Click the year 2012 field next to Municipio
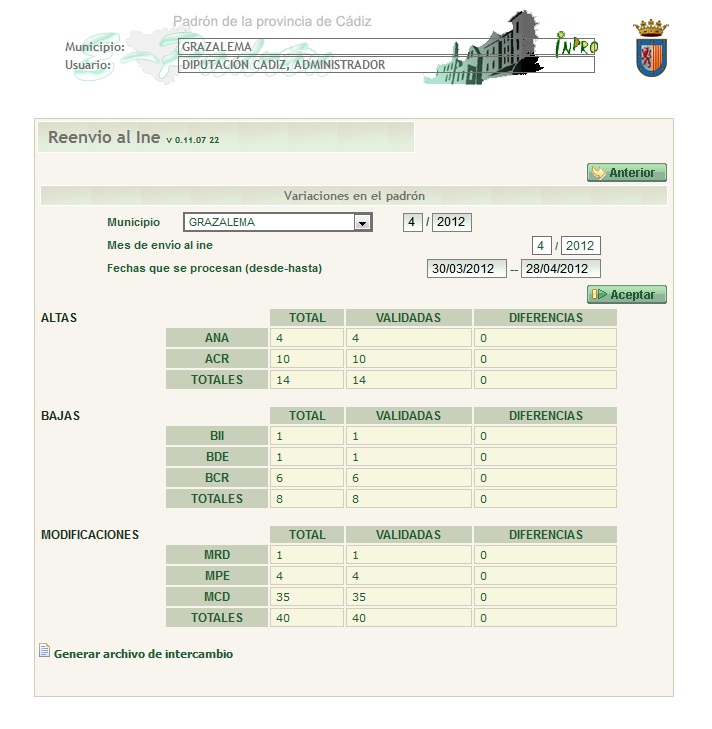The height and width of the screenshot is (729, 712). (452, 222)
